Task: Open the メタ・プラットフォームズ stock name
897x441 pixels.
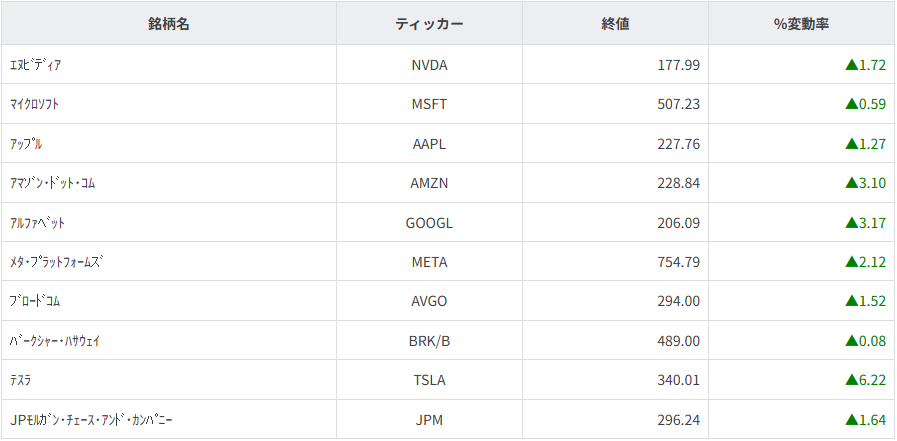Action: [x=57, y=262]
